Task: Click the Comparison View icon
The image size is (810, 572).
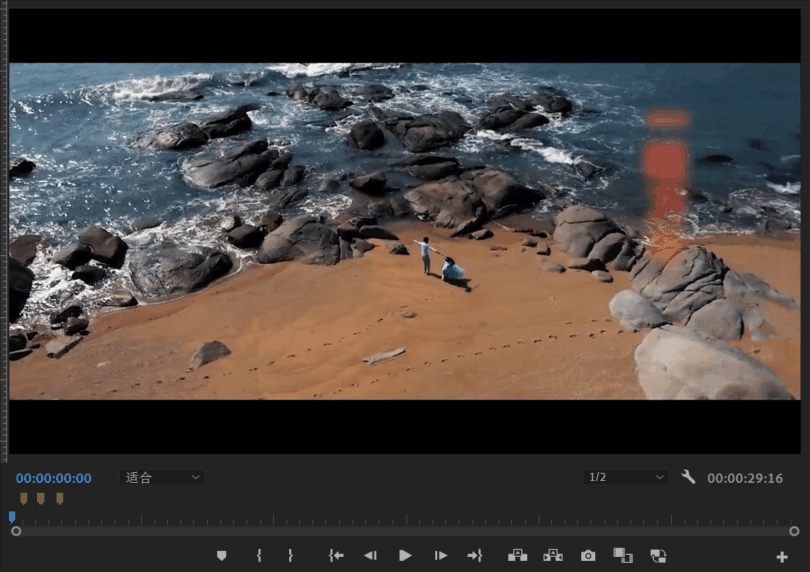Action: pyautogui.click(x=622, y=556)
